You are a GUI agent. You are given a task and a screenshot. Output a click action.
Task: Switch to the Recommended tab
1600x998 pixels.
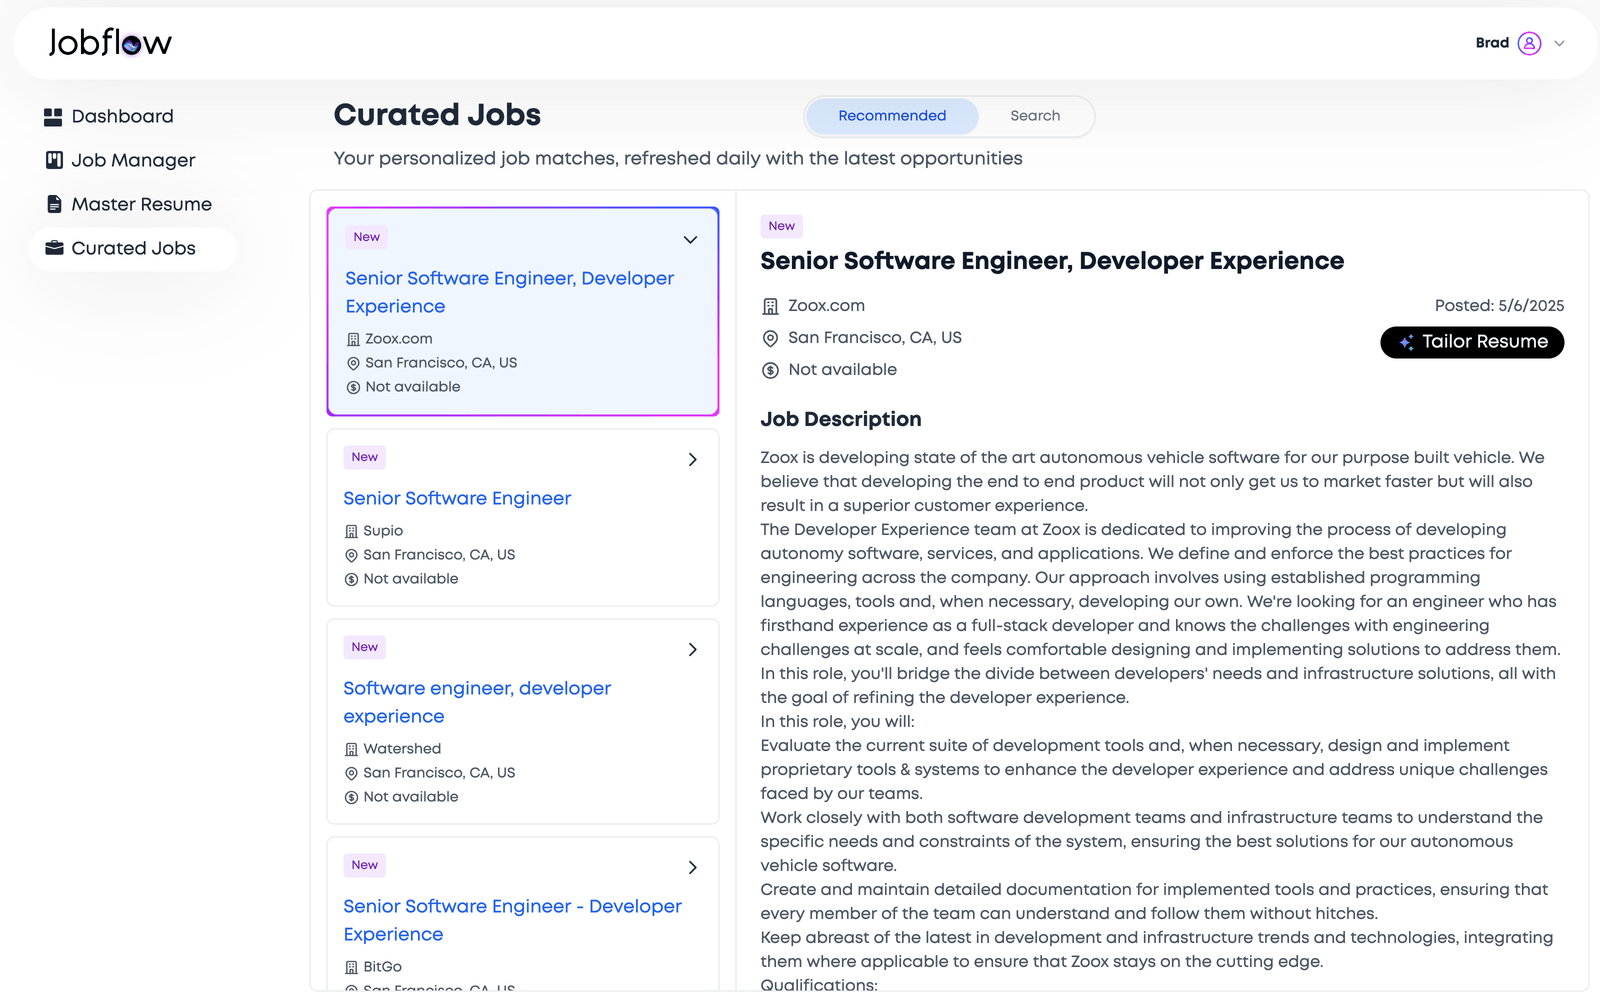click(892, 116)
